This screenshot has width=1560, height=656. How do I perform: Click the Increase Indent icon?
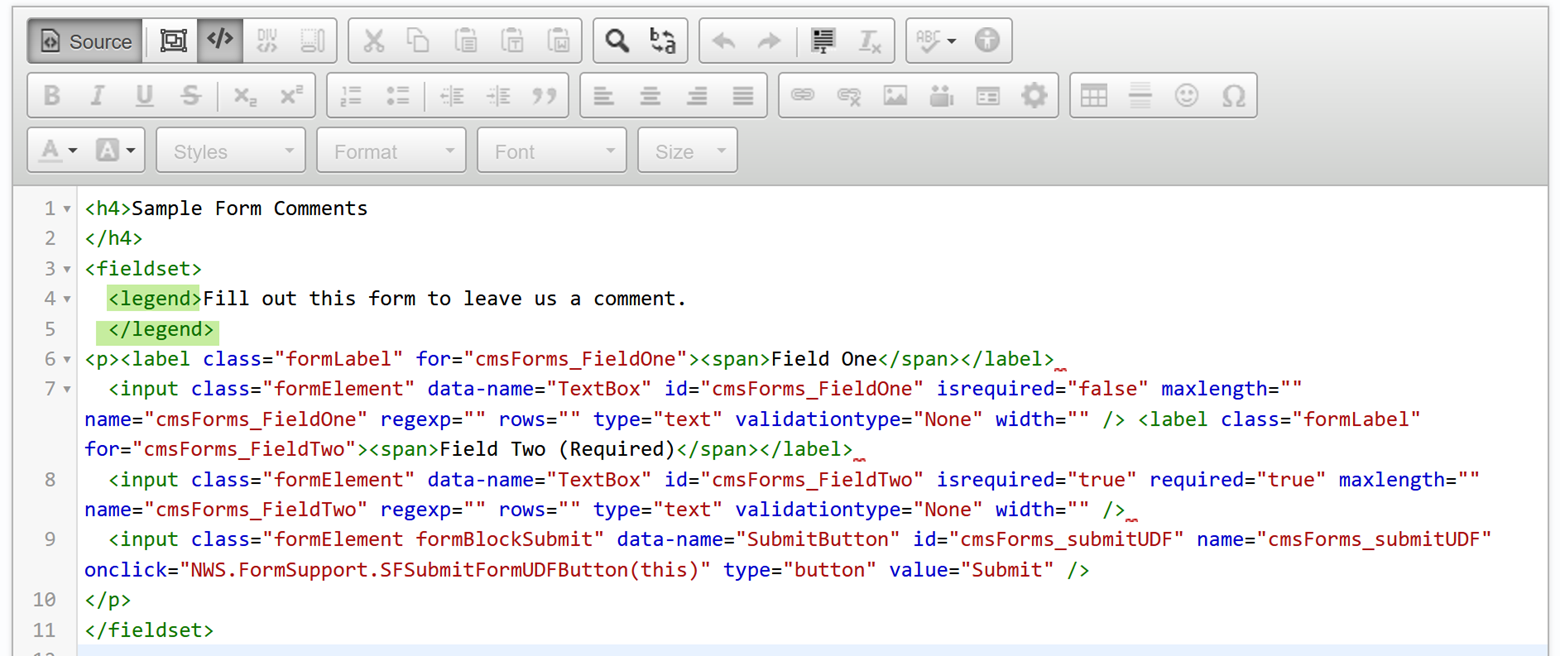pyautogui.click(x=498, y=96)
